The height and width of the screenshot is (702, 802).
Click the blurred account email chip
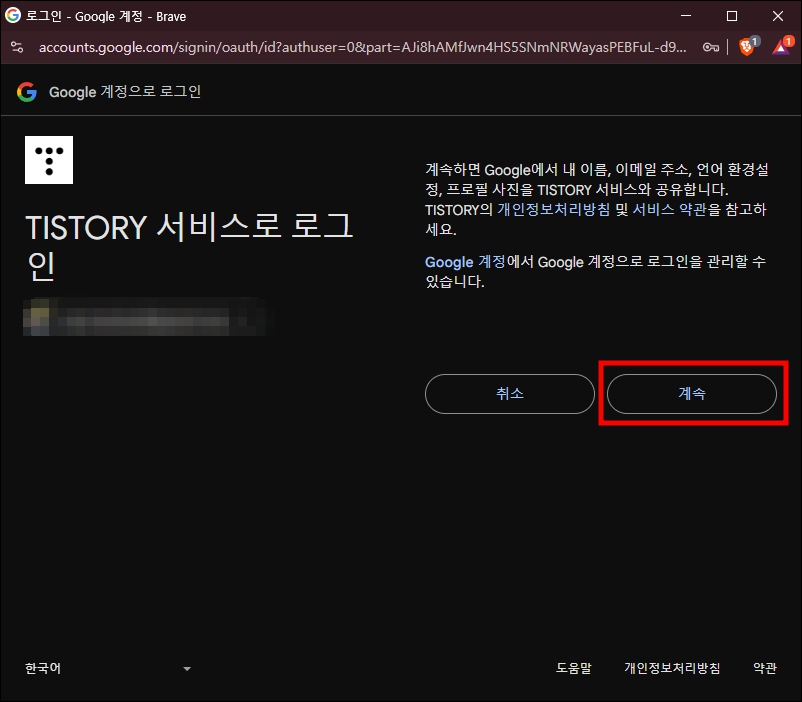tap(145, 317)
